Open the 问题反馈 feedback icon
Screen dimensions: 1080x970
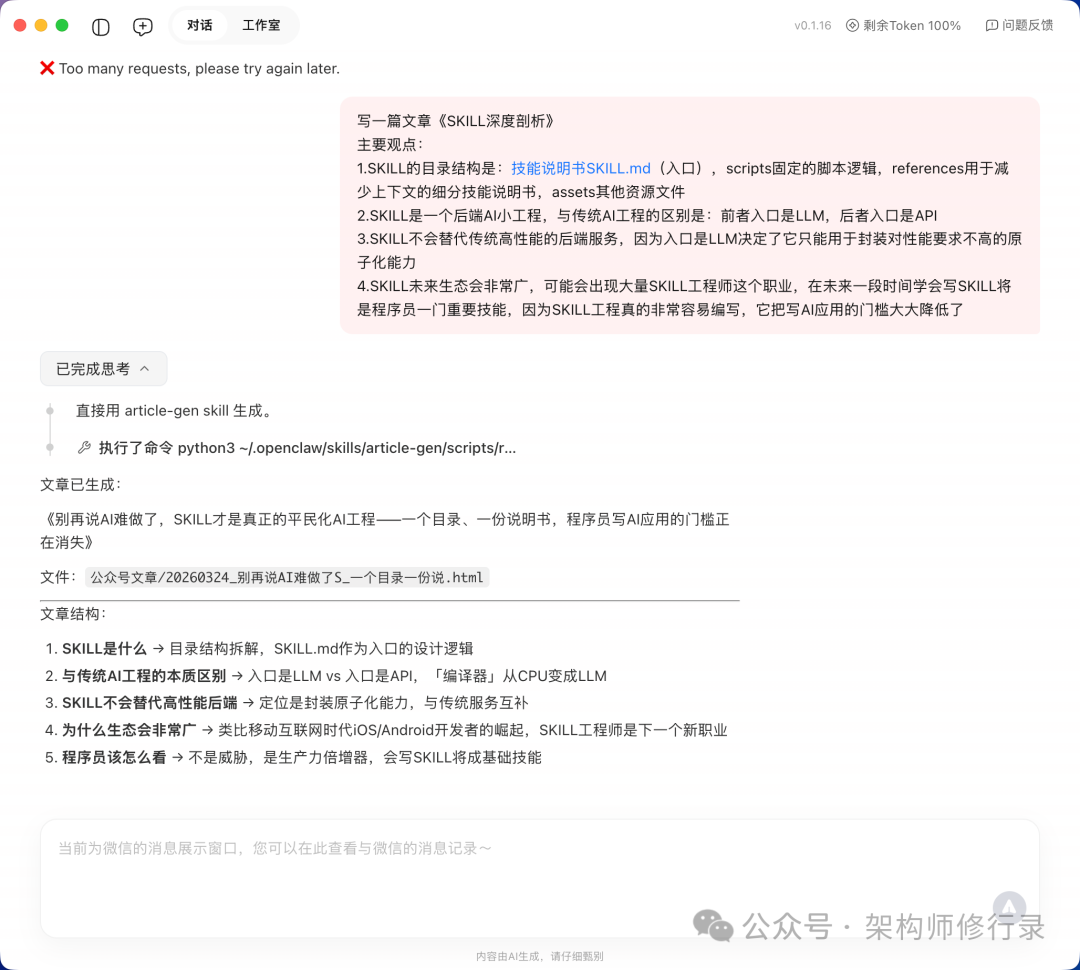[991, 25]
